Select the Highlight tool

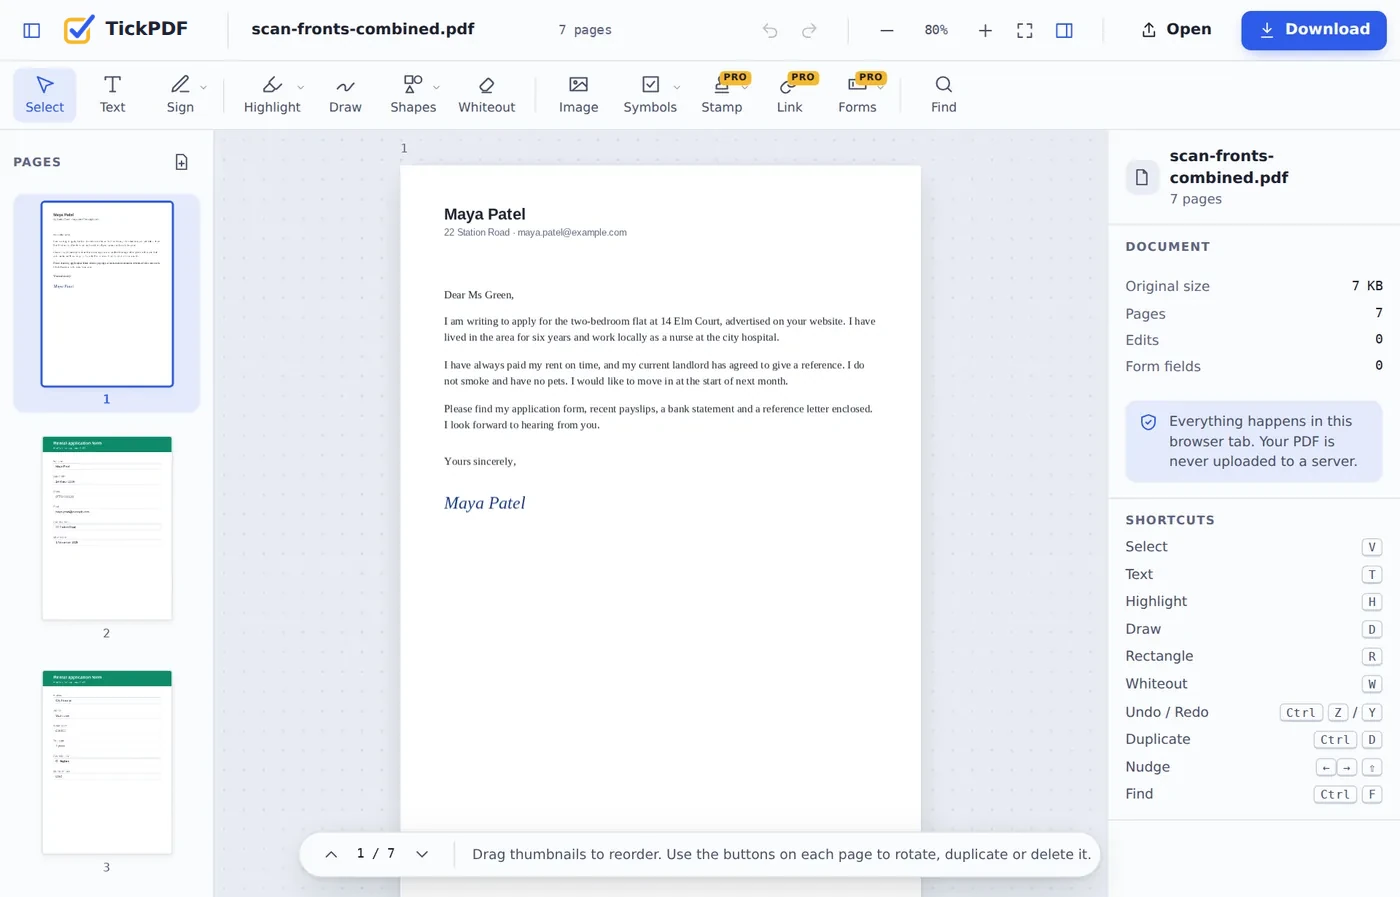tap(272, 94)
